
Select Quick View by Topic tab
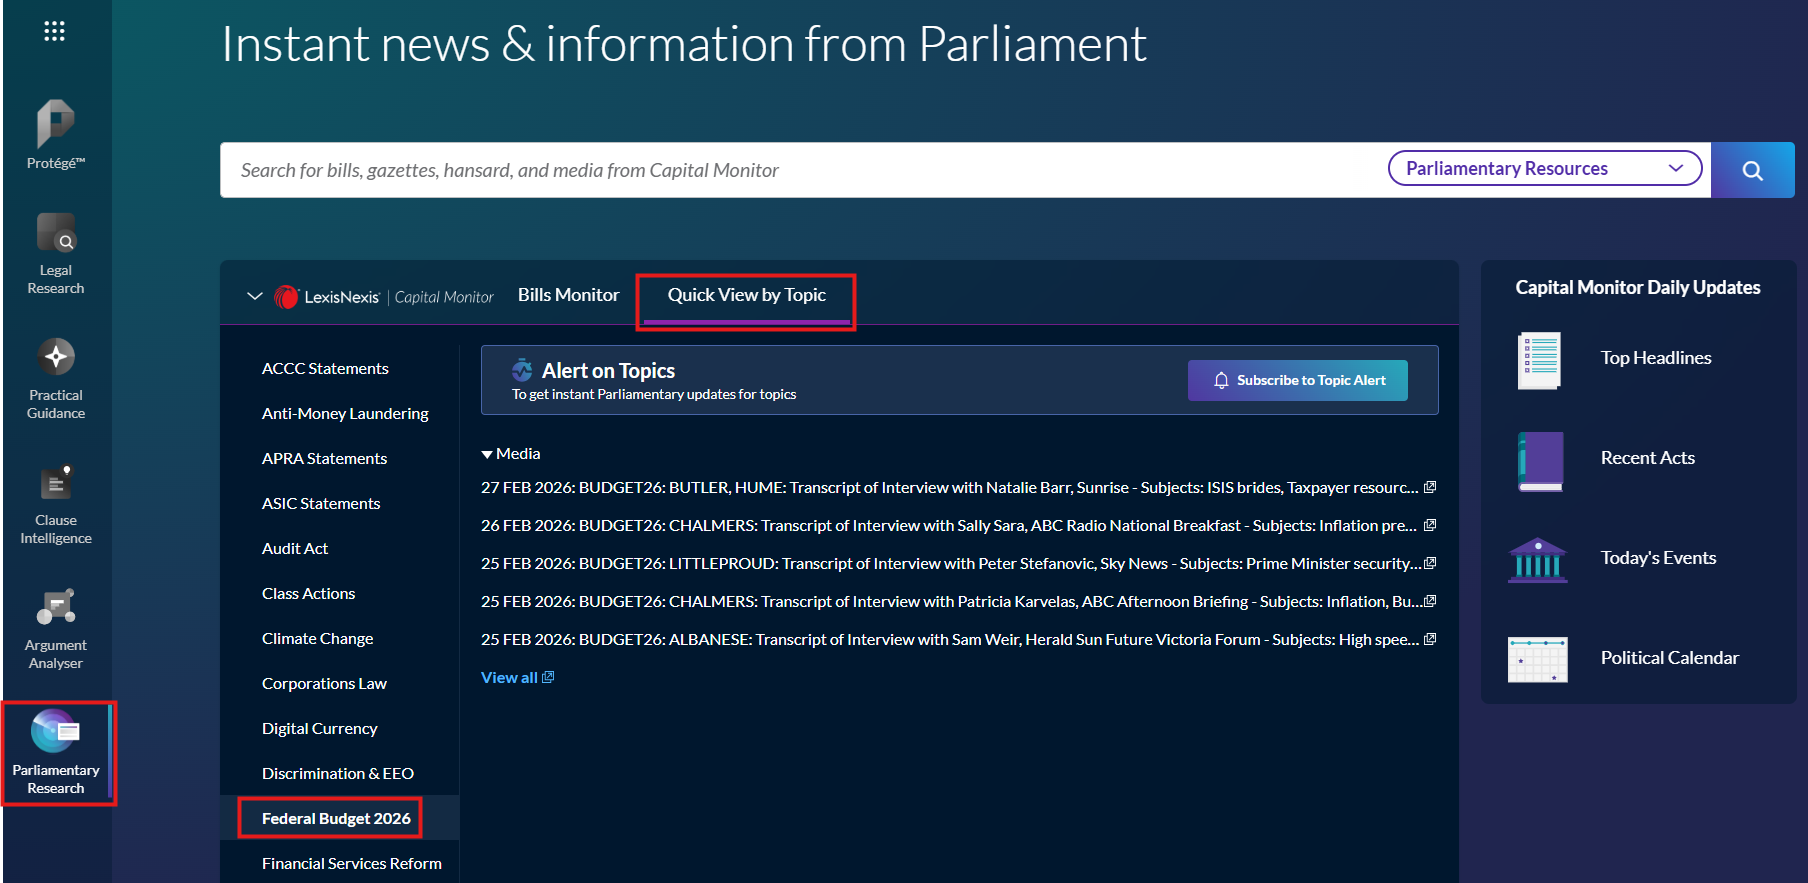[x=746, y=295]
